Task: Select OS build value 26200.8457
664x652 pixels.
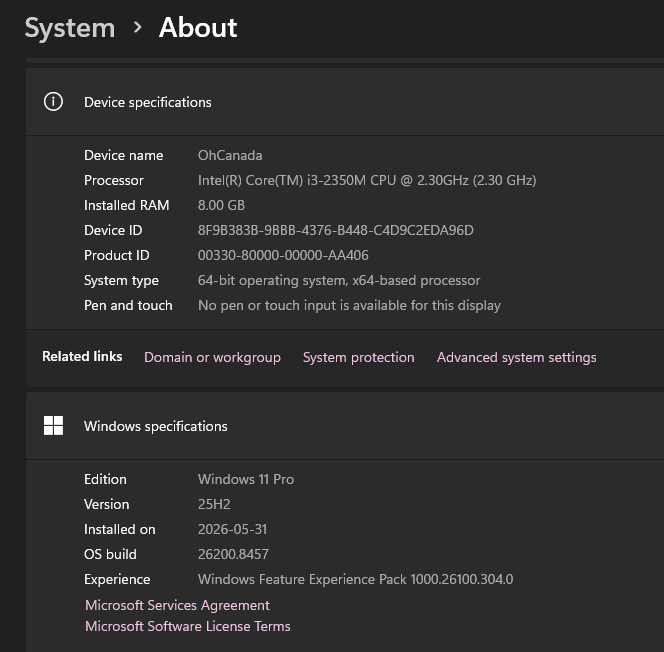Action: tap(233, 554)
